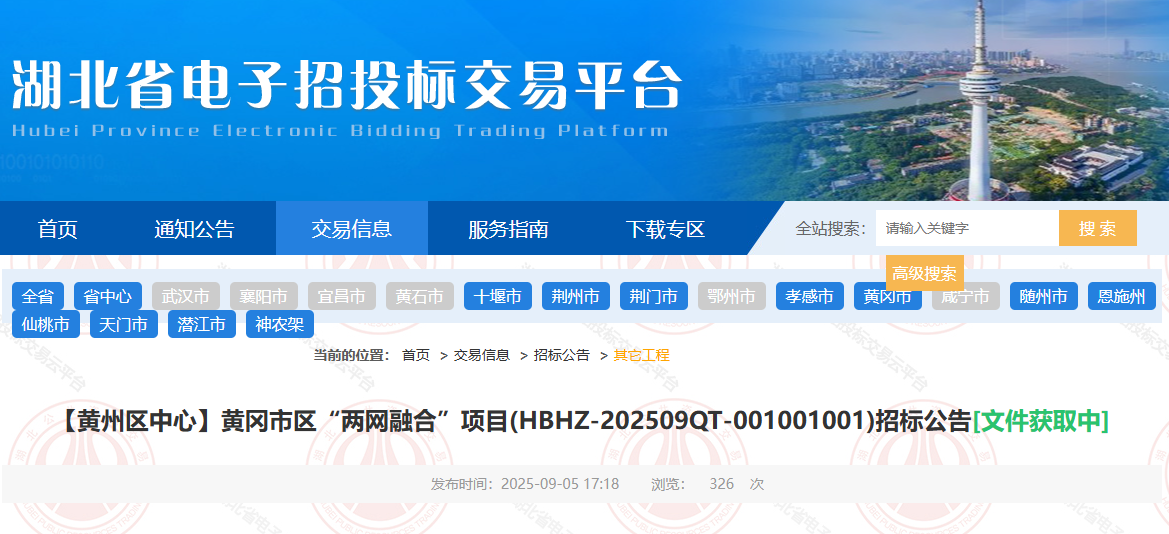The height and width of the screenshot is (534, 1169).
Task: Select the 省中心 region filter
Action: click(108, 297)
